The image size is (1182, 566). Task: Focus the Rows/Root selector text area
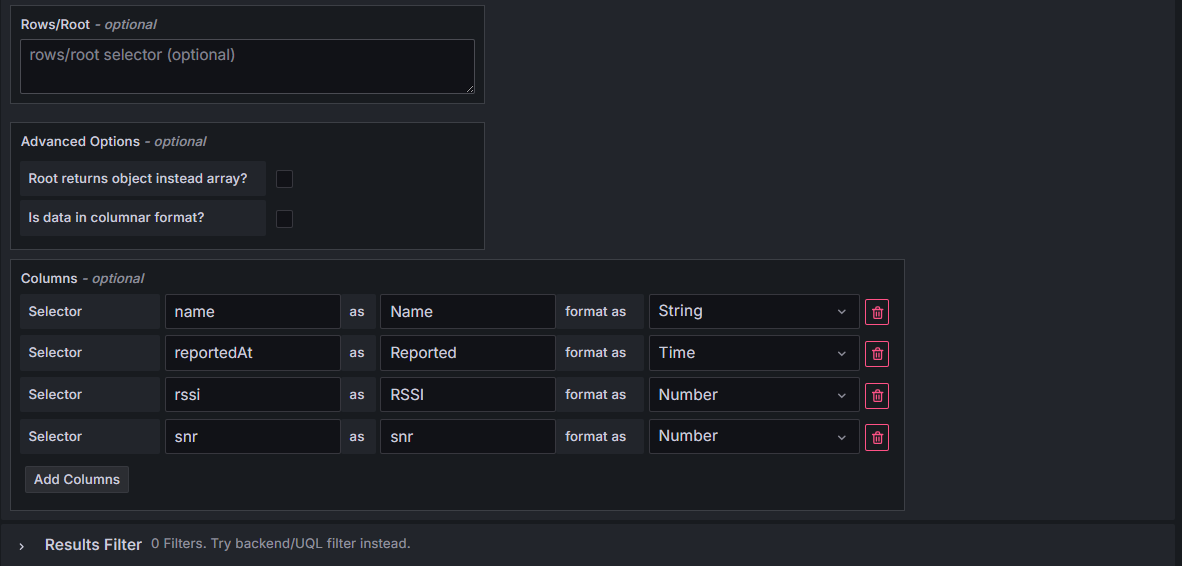[x=247, y=66]
